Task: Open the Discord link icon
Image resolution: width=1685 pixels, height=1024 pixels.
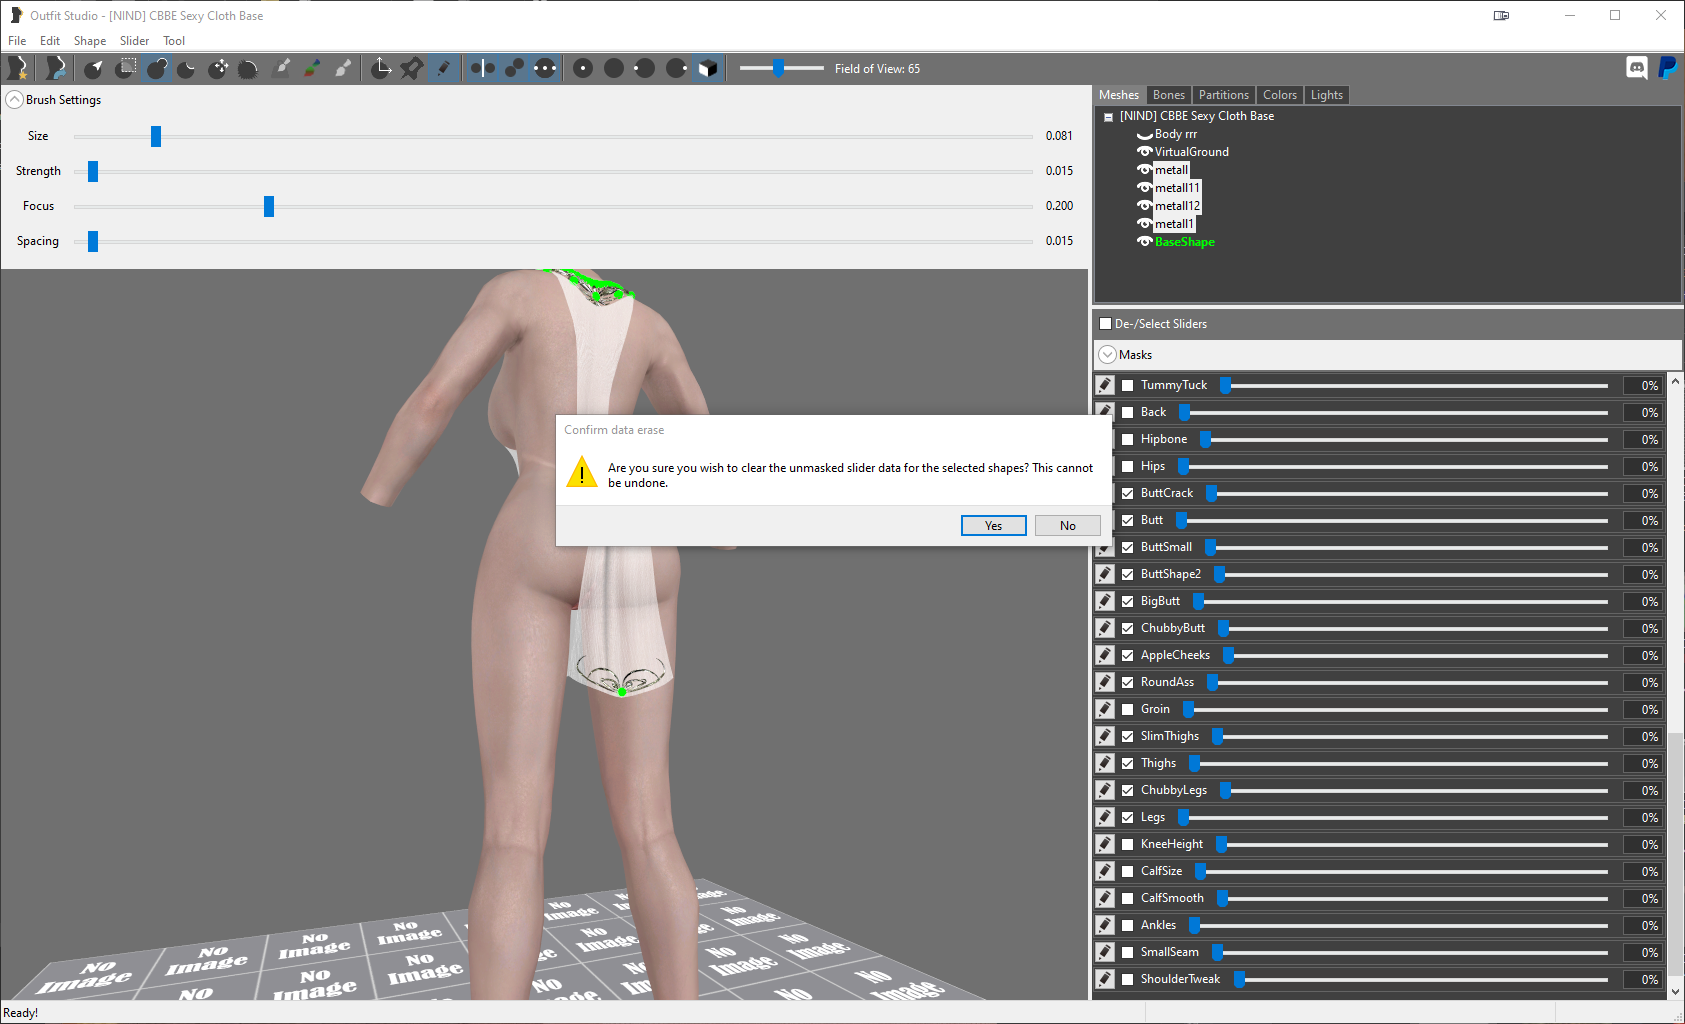Action: [1637, 68]
